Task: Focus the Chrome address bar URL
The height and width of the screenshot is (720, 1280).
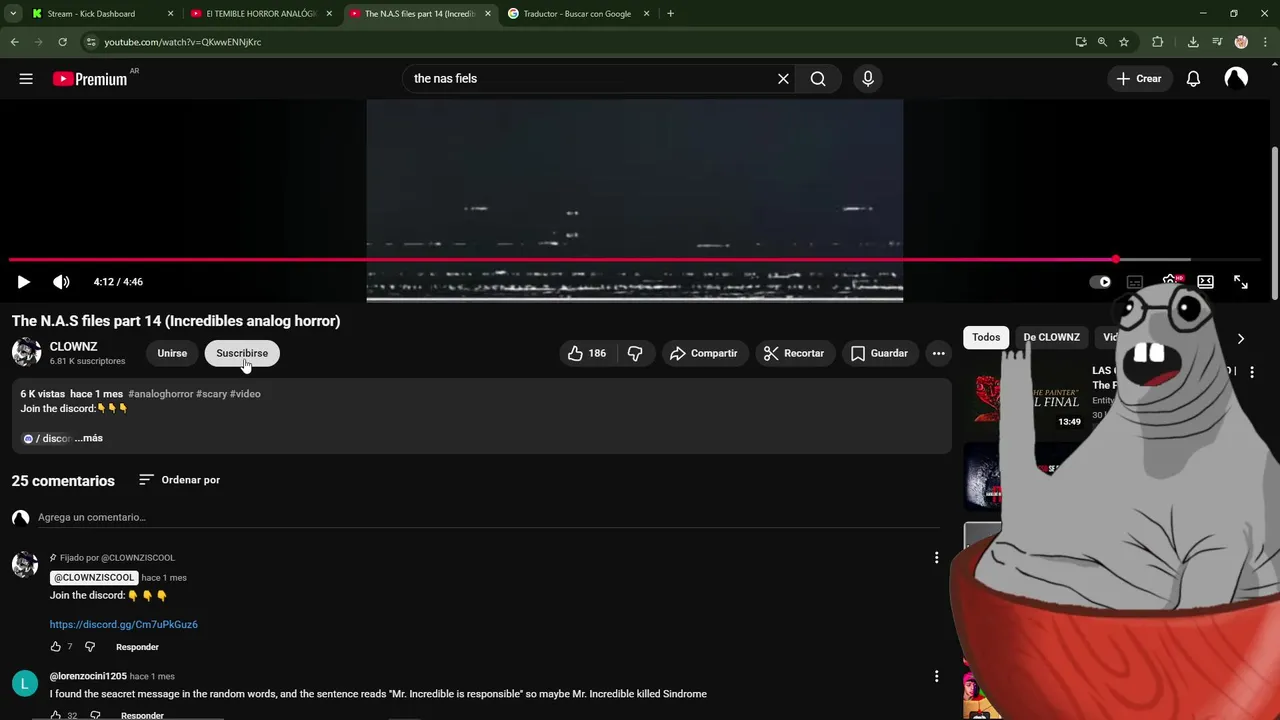Action: pyautogui.click(x=182, y=42)
